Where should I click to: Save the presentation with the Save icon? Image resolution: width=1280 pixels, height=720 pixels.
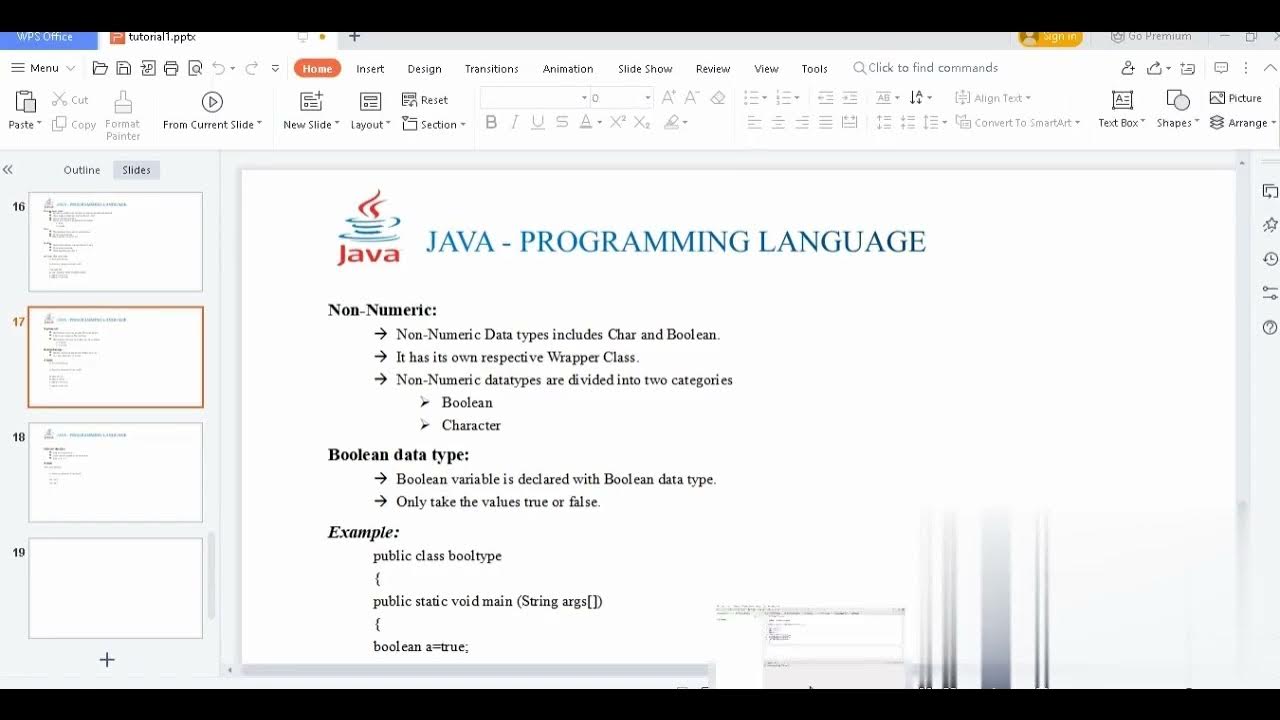(x=124, y=68)
